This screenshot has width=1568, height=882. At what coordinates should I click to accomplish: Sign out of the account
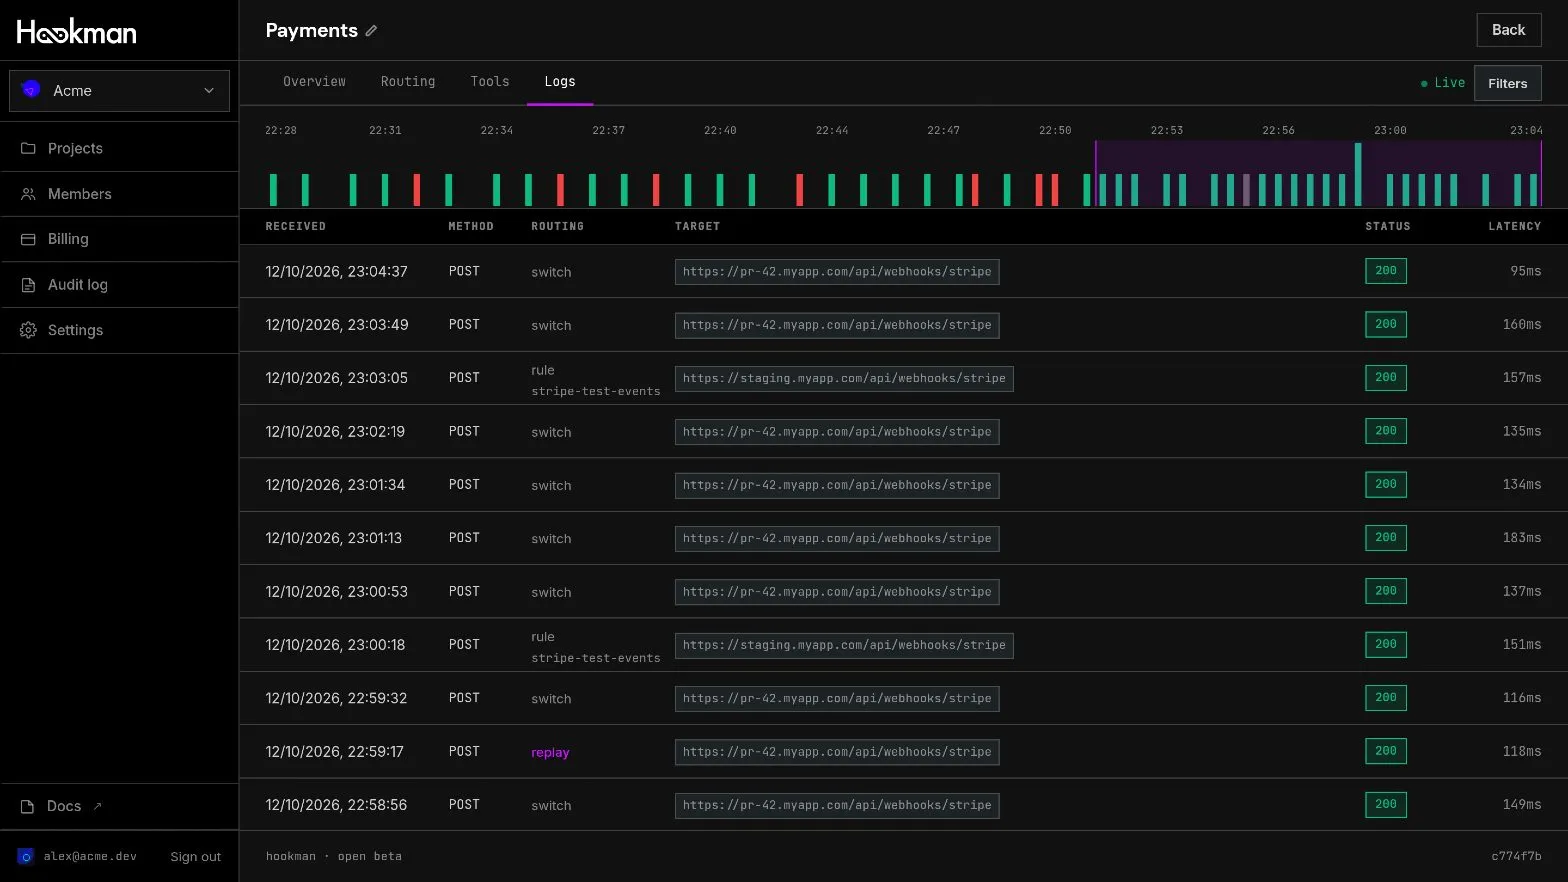(x=195, y=857)
